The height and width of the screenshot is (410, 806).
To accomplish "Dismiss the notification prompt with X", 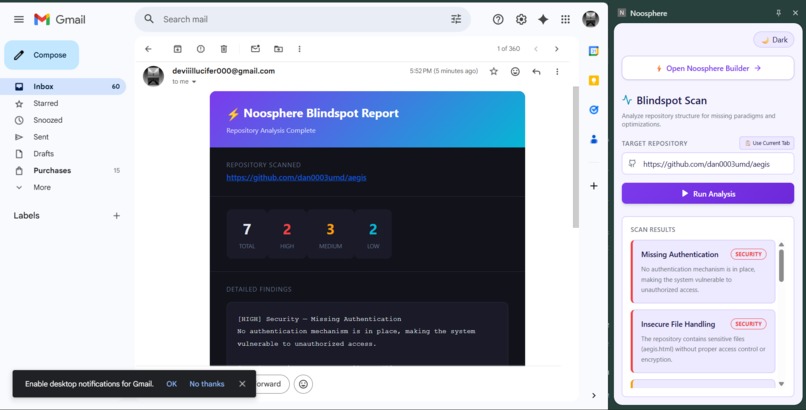I will [242, 384].
